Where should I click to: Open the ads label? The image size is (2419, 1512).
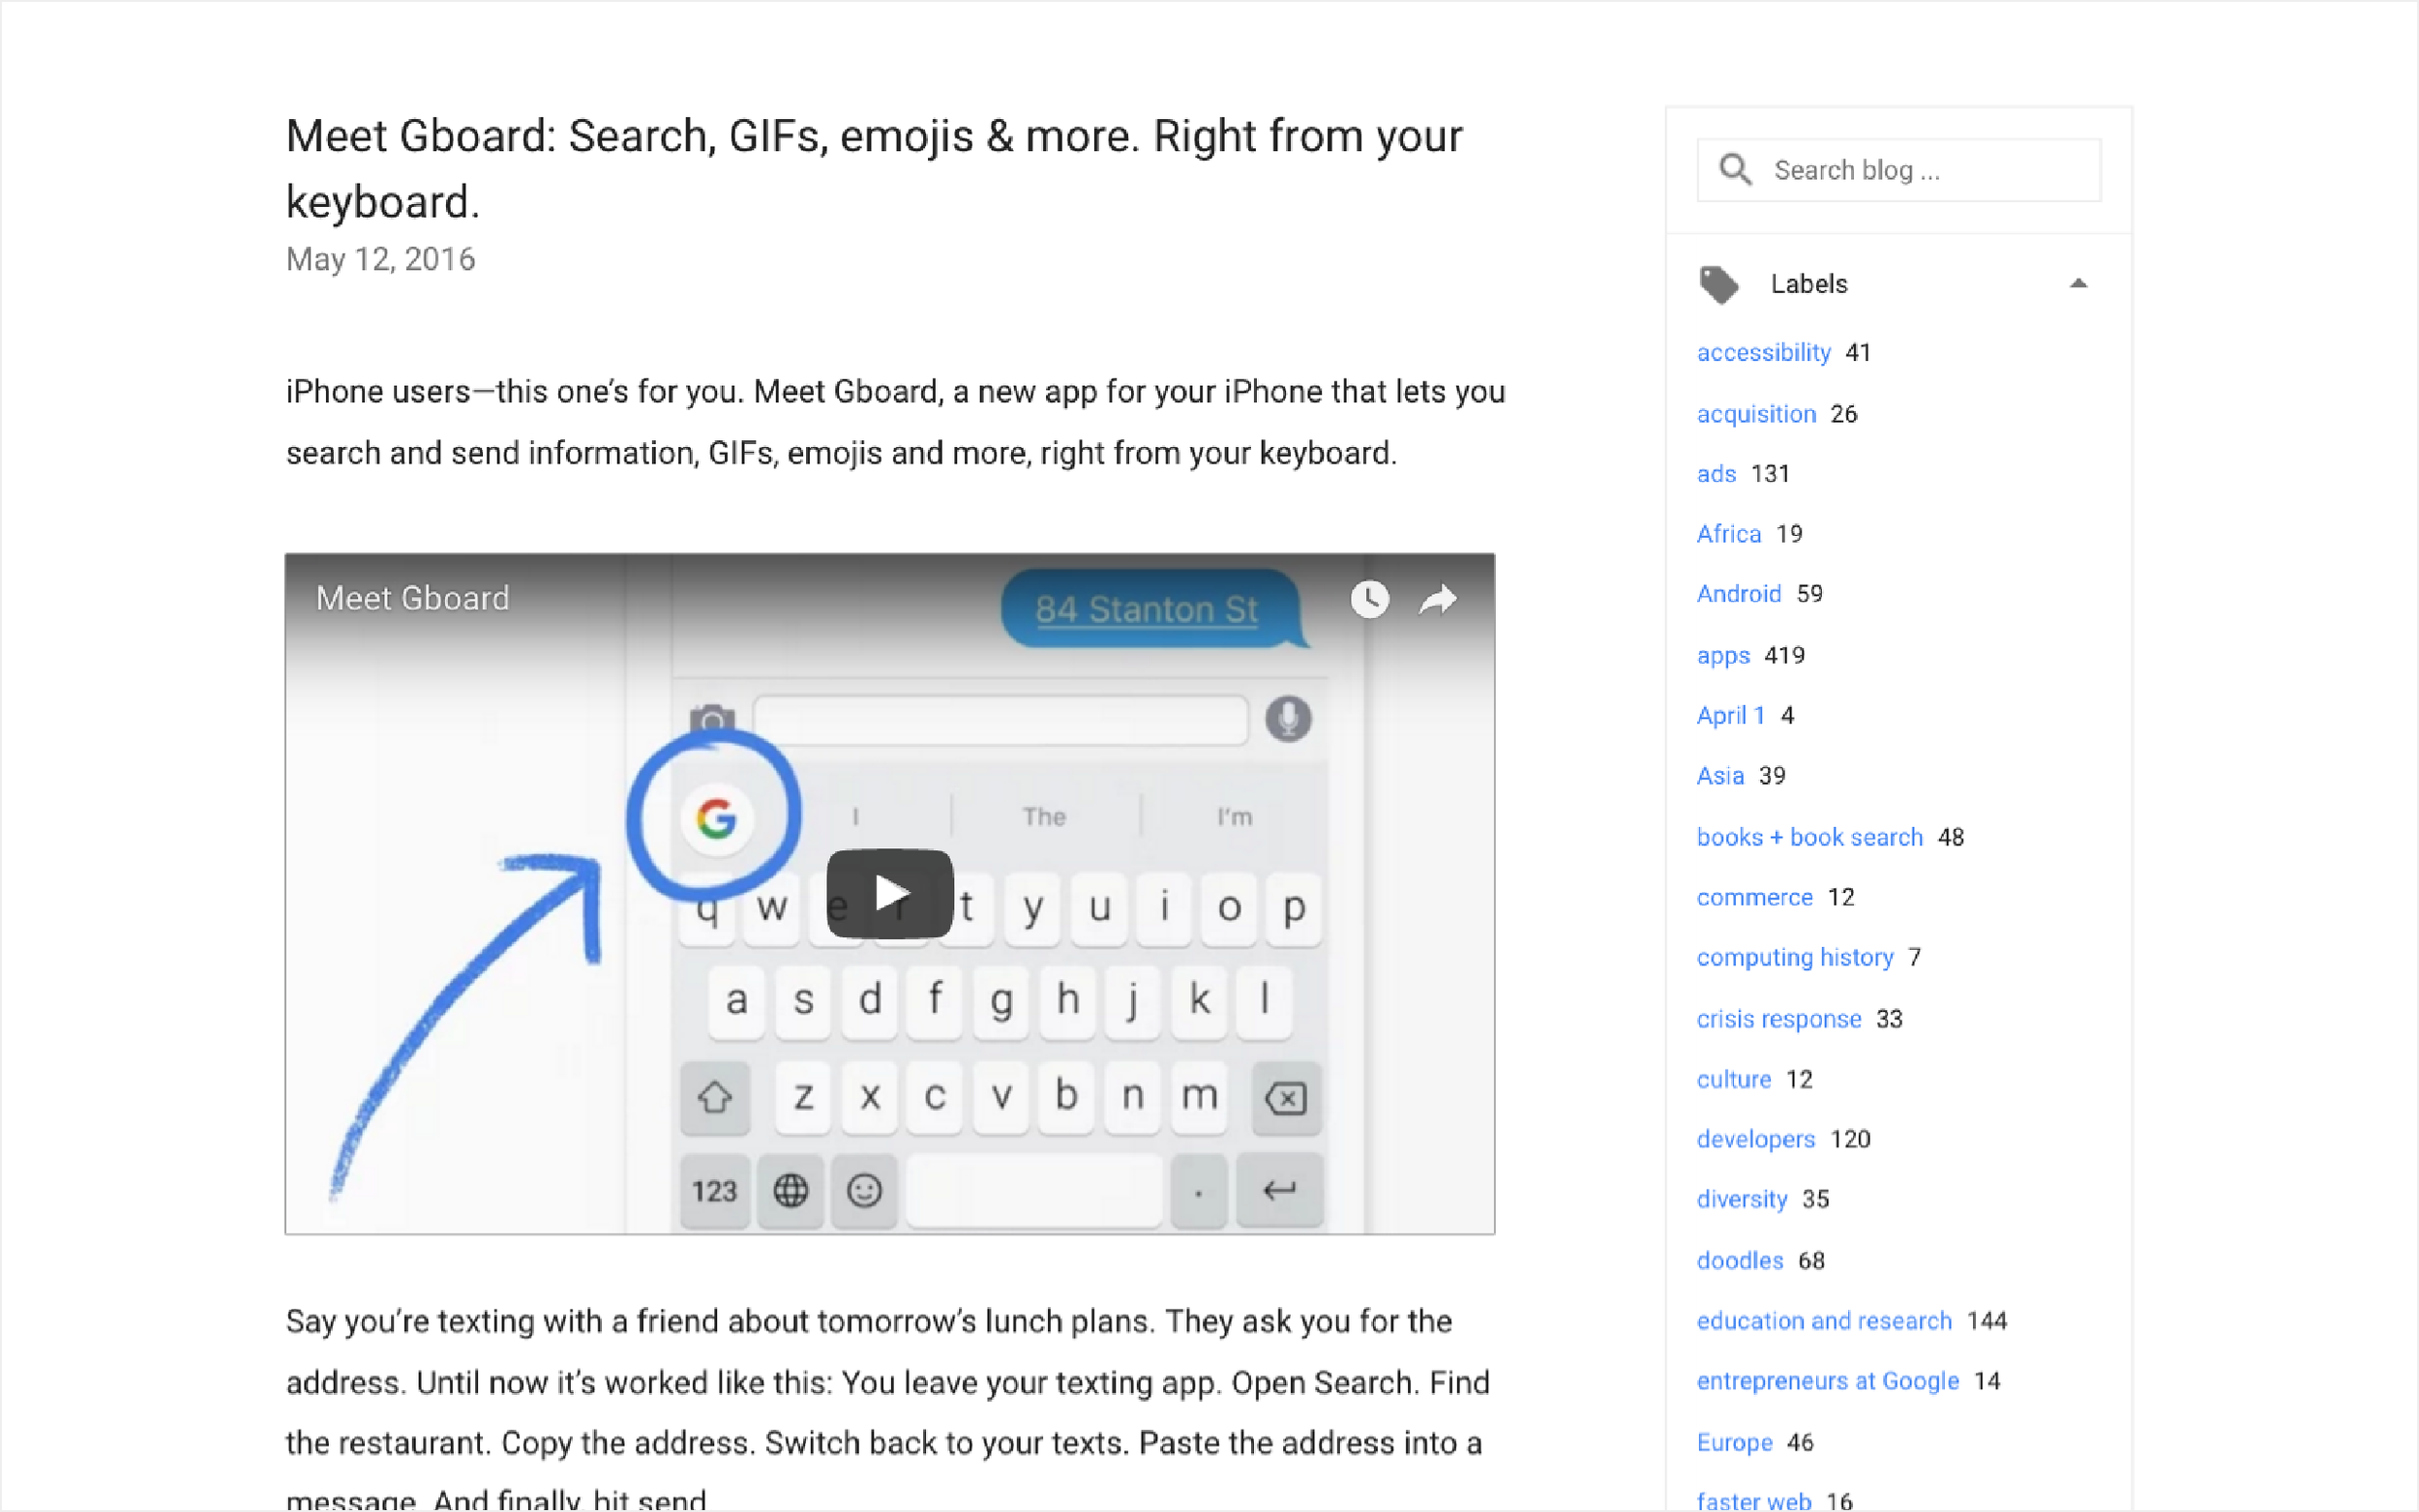pyautogui.click(x=1716, y=474)
